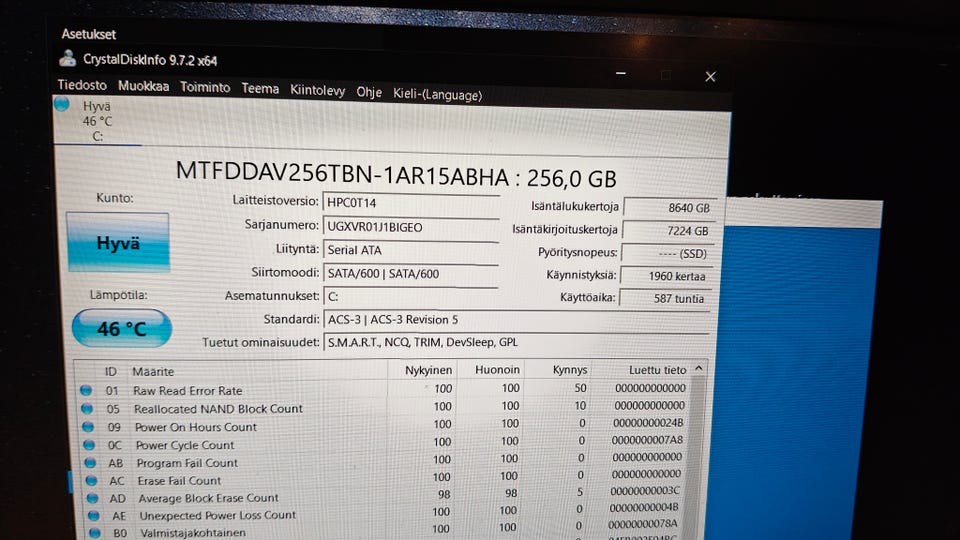Screen dimensions: 960x540
Task: Click status icon of Program Fail Count
Action: (x=91, y=462)
